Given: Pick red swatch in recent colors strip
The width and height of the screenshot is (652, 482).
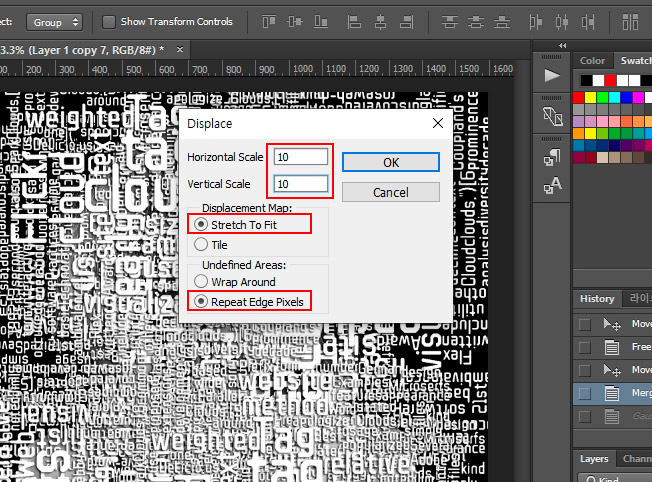Looking at the screenshot, I should click(610, 80).
